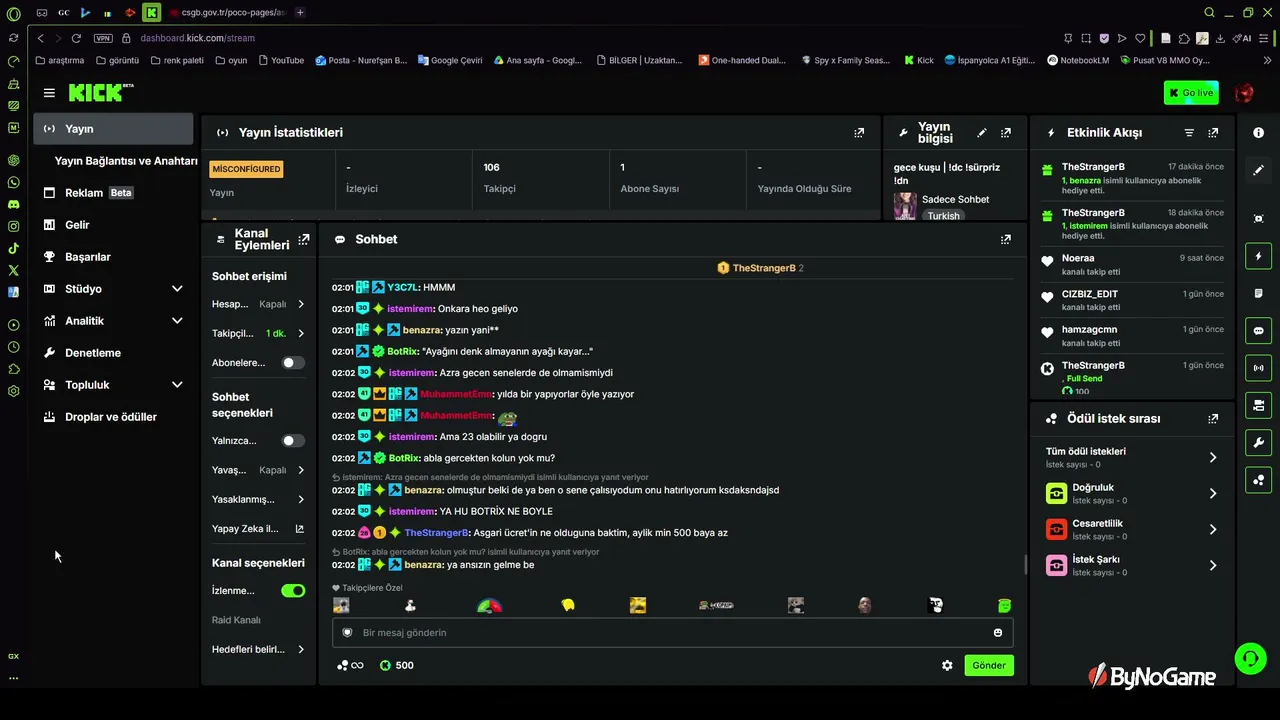Open the emoji picker in the message box
The width and height of the screenshot is (1280, 720).
[998, 632]
